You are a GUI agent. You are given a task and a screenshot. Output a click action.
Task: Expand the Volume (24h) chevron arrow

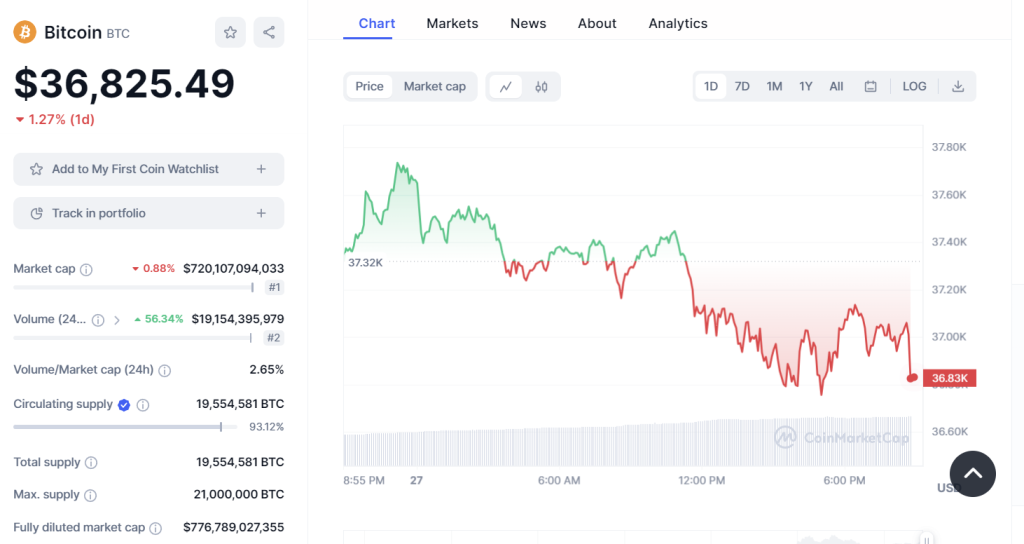coord(117,320)
